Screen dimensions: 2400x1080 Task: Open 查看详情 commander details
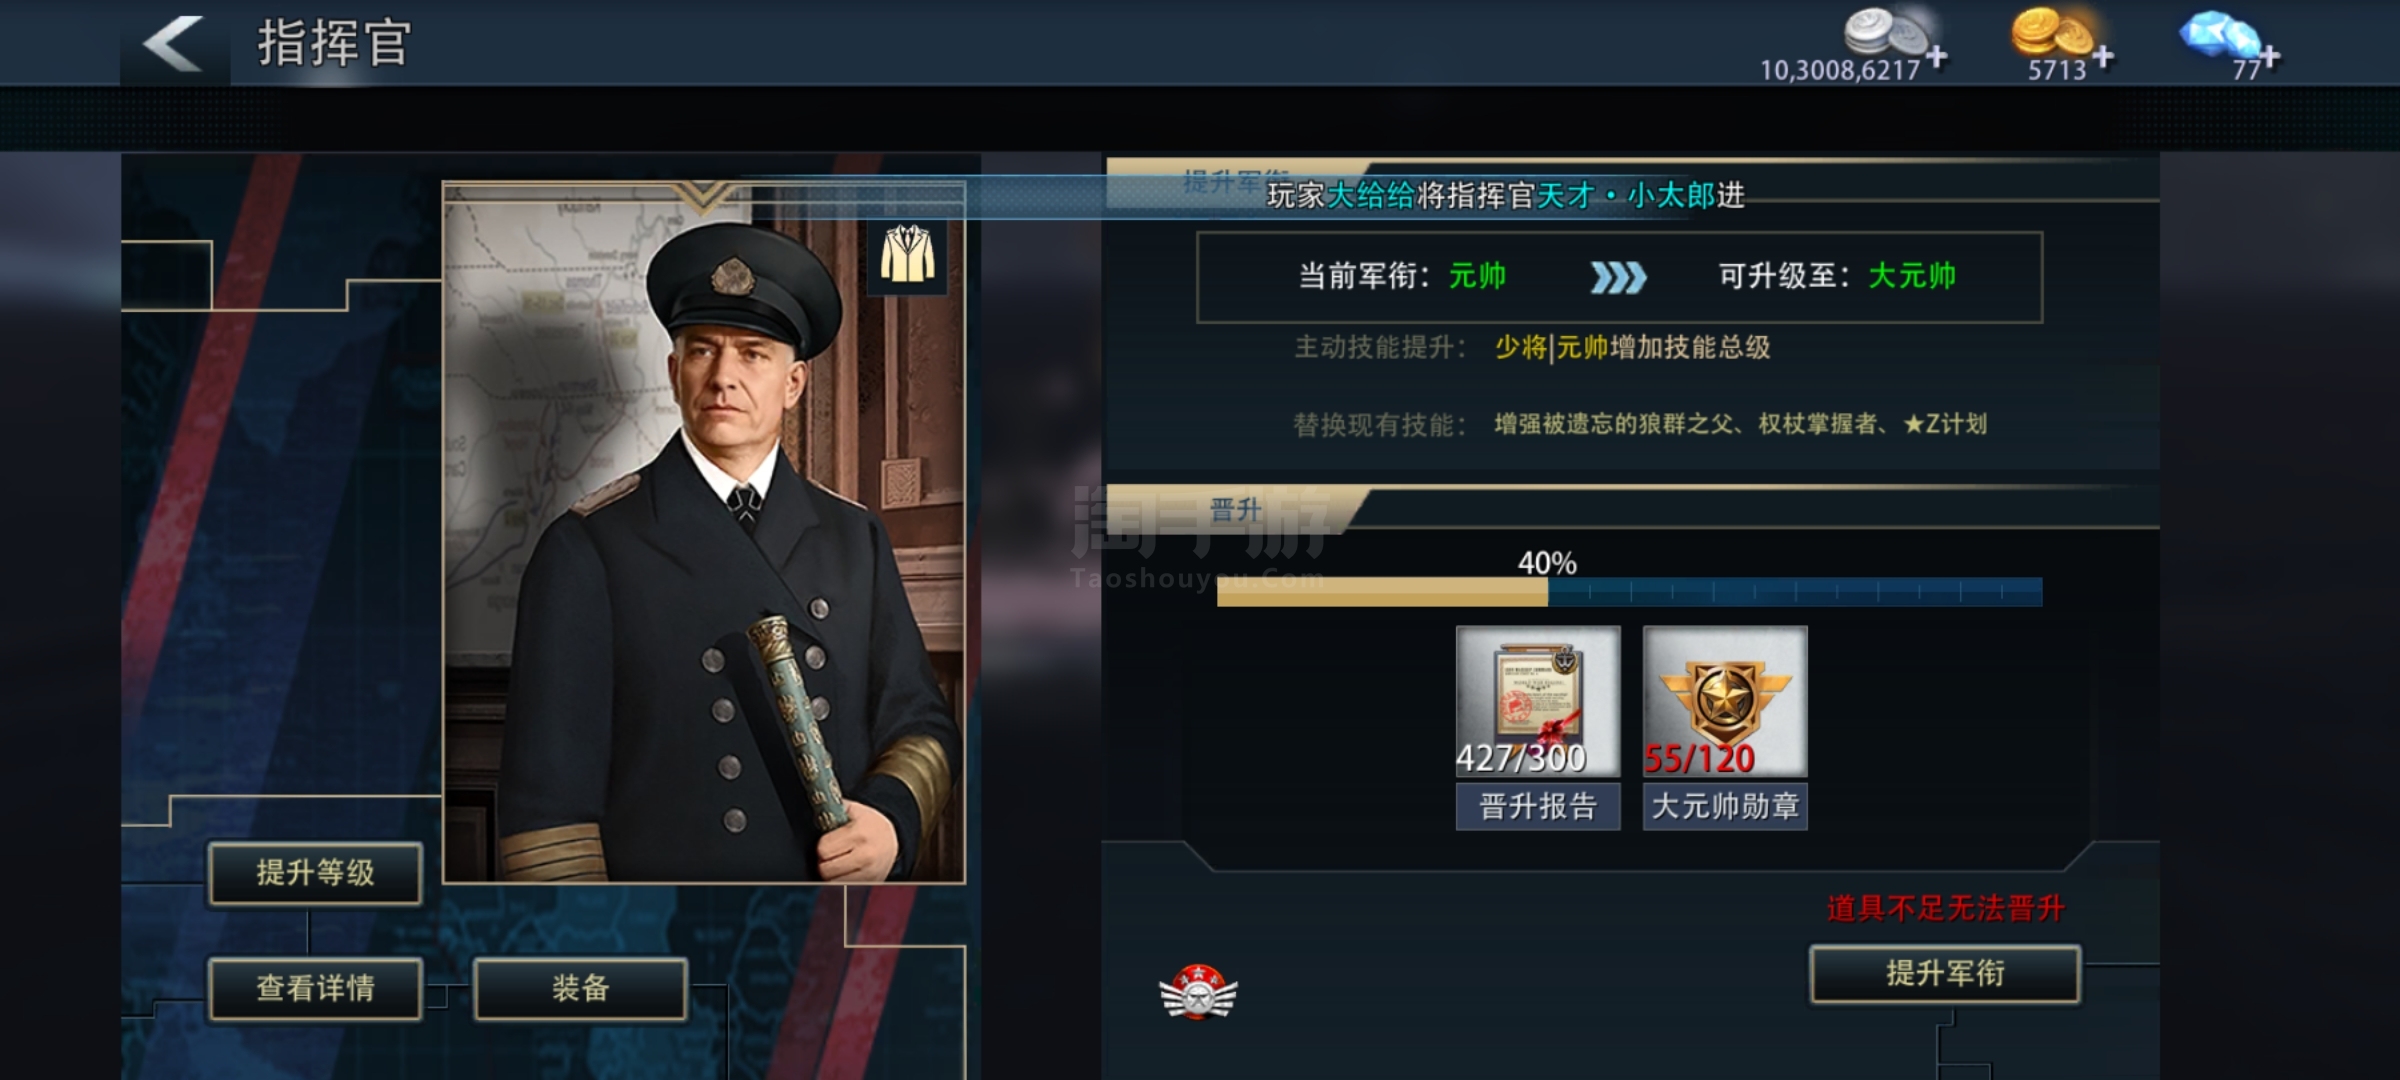[315, 989]
